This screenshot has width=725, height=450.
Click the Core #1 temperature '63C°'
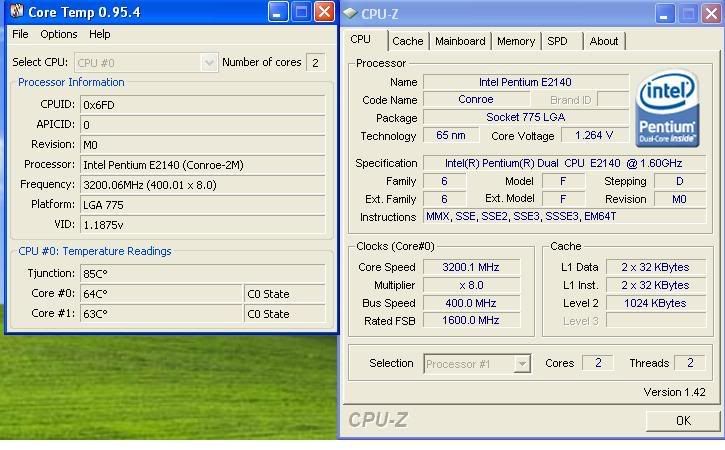click(161, 314)
